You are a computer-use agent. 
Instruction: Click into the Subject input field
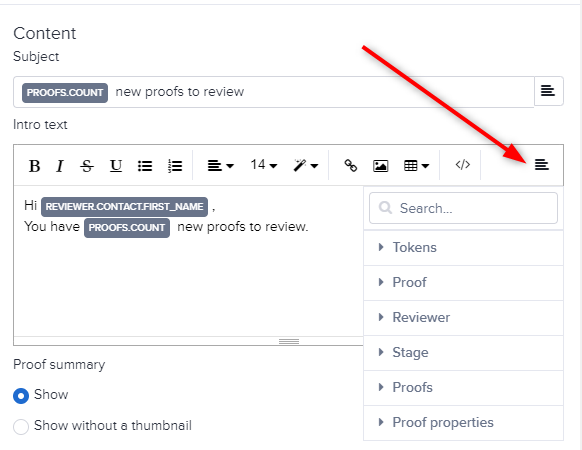coord(274,92)
